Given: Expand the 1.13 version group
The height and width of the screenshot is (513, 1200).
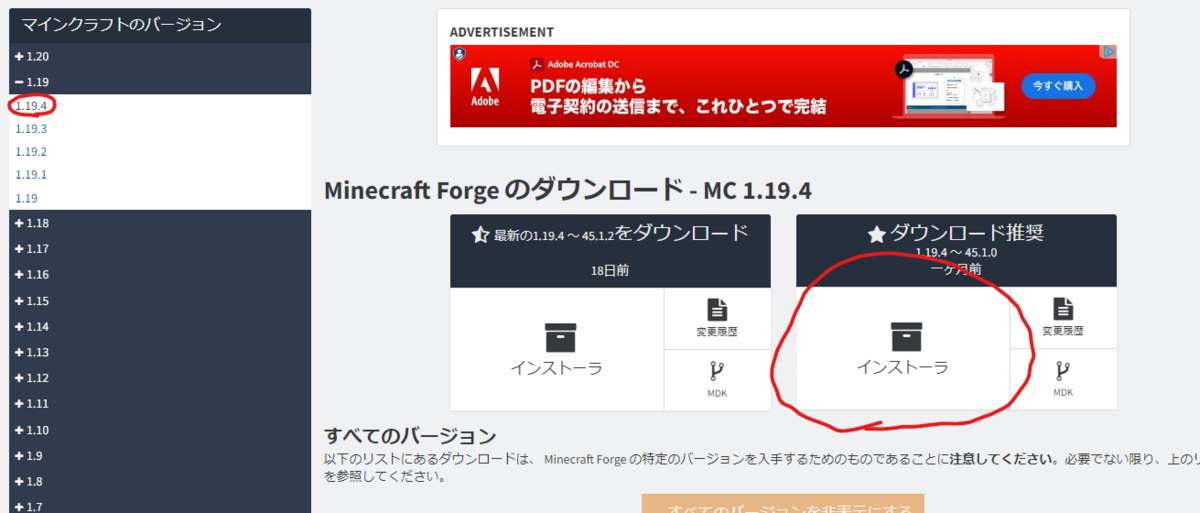Looking at the screenshot, I should point(32,352).
